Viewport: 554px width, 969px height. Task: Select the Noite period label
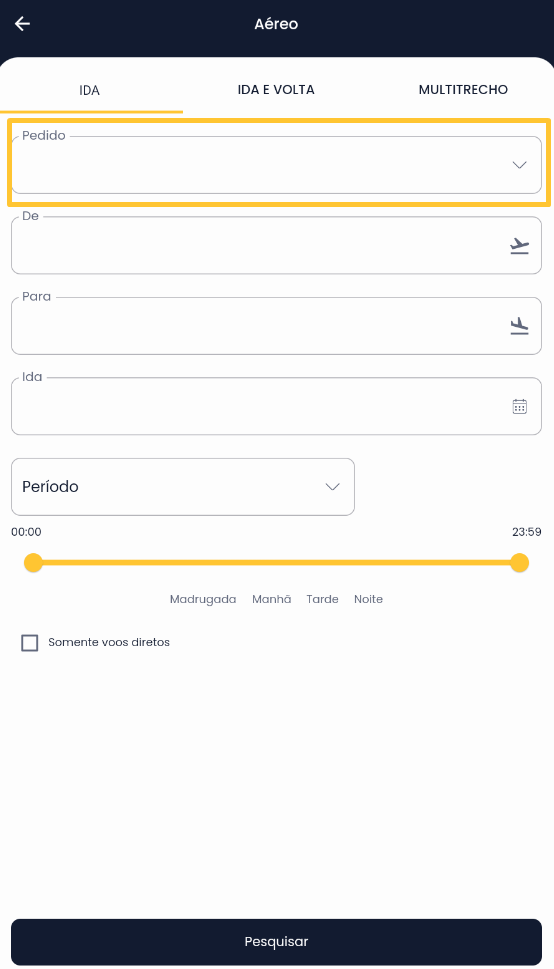pyautogui.click(x=369, y=599)
